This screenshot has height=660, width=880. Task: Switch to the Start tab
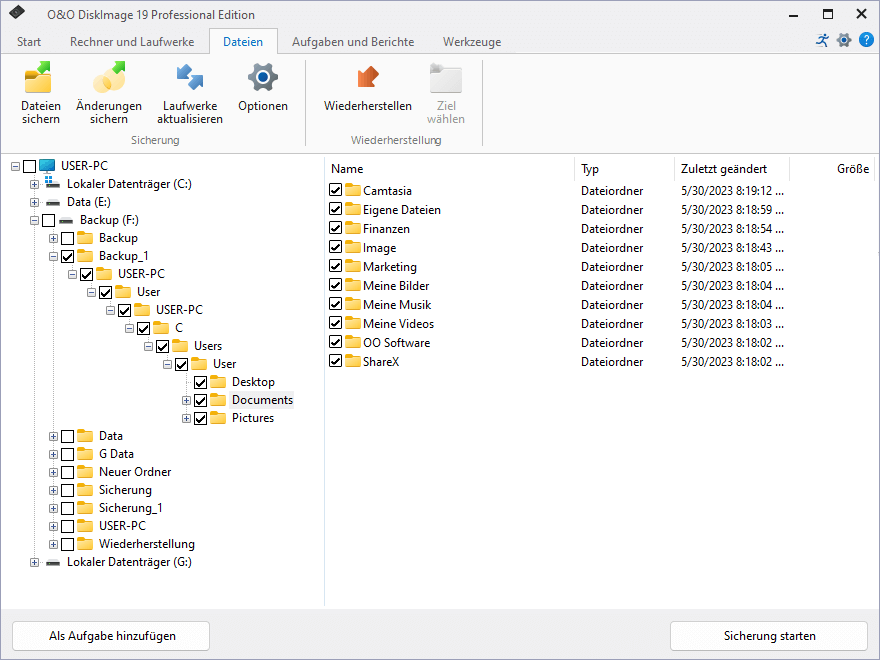29,42
